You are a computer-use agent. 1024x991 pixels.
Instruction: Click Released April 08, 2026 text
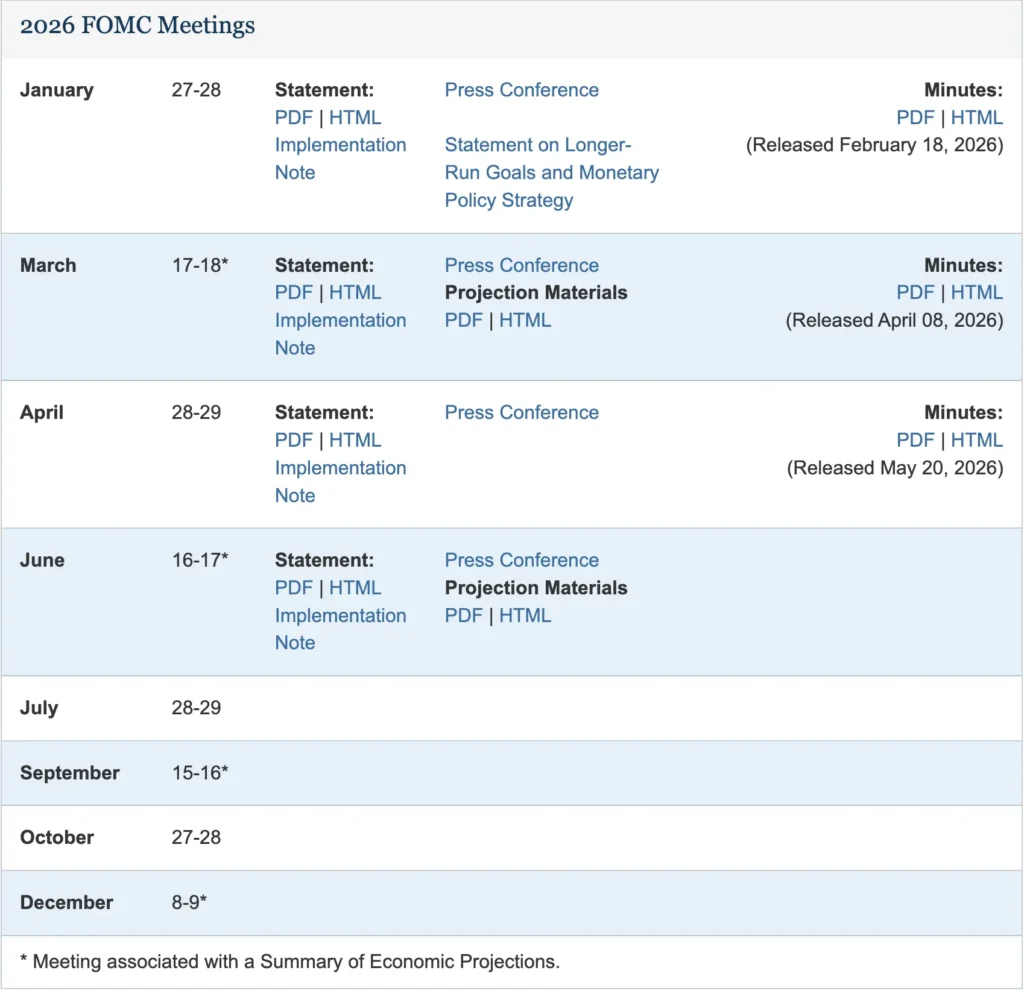click(894, 320)
